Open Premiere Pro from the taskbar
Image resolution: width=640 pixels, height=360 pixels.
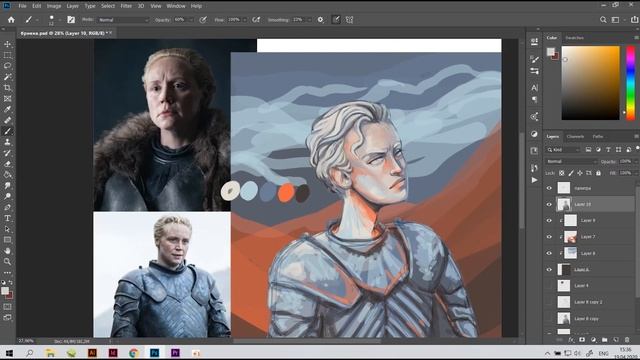tap(176, 353)
